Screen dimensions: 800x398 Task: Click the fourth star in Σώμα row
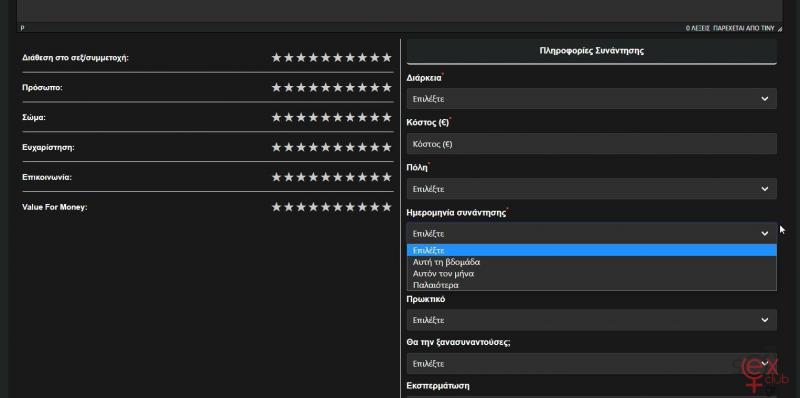[x=313, y=117]
